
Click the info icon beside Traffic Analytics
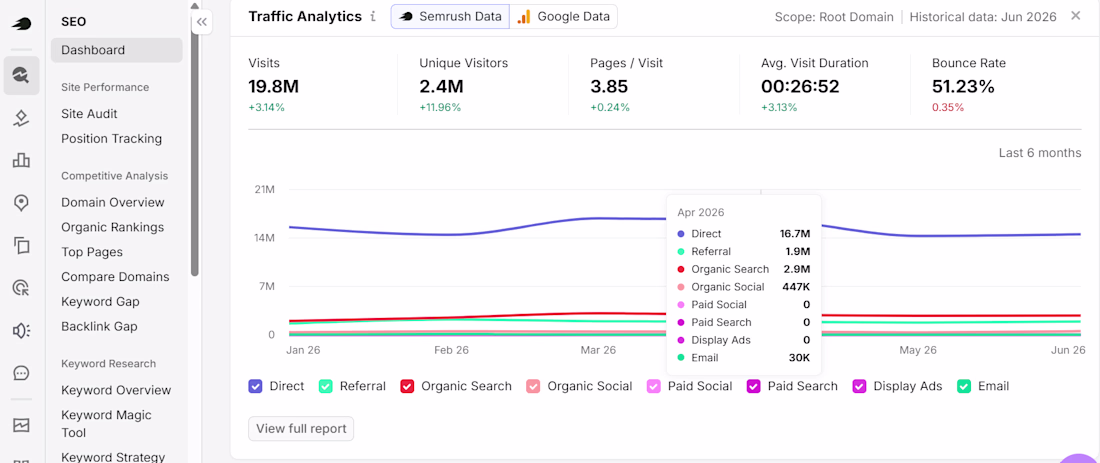(373, 16)
